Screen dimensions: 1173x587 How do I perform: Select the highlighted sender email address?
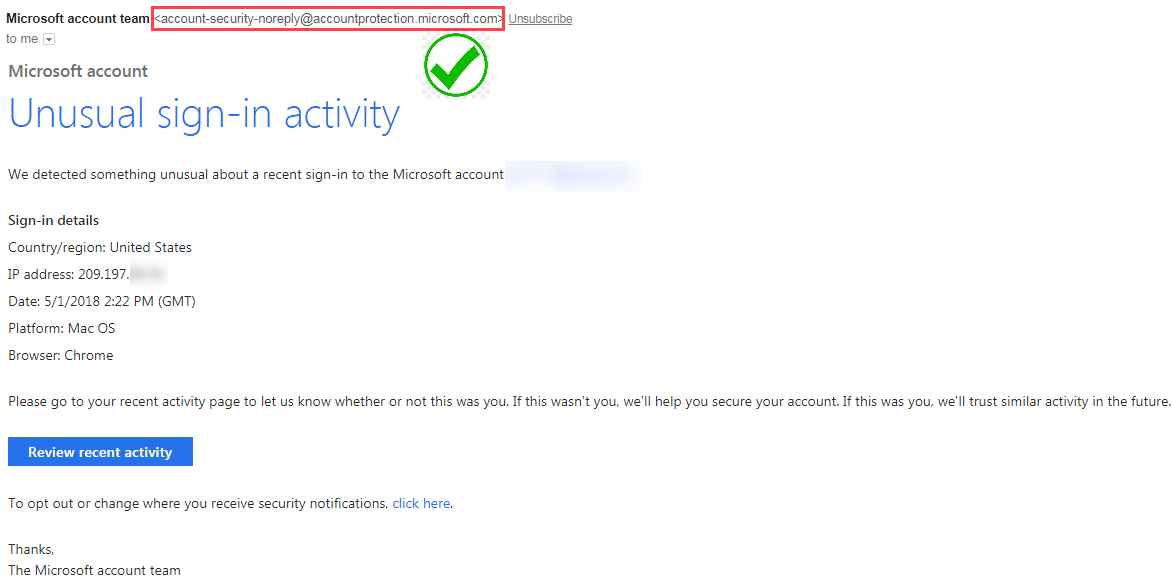[x=327, y=18]
